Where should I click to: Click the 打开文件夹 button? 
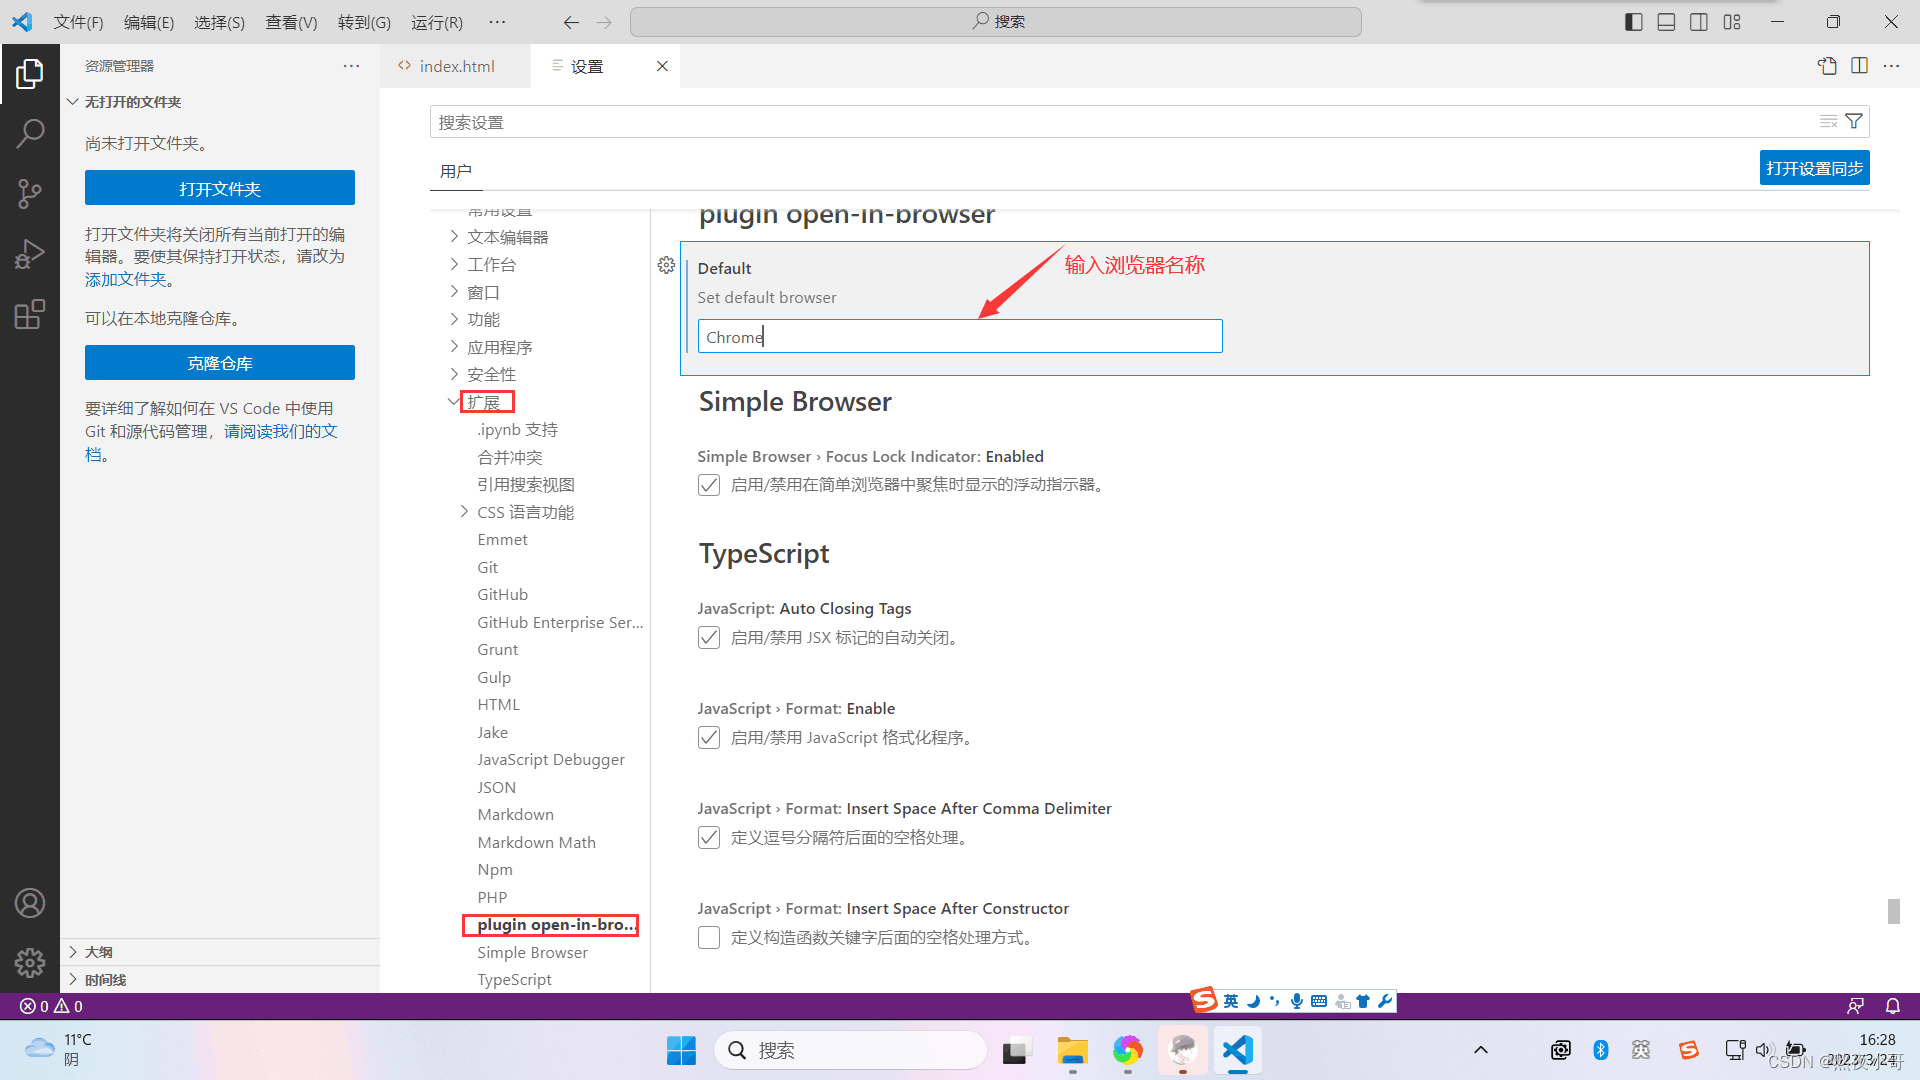[x=219, y=187]
